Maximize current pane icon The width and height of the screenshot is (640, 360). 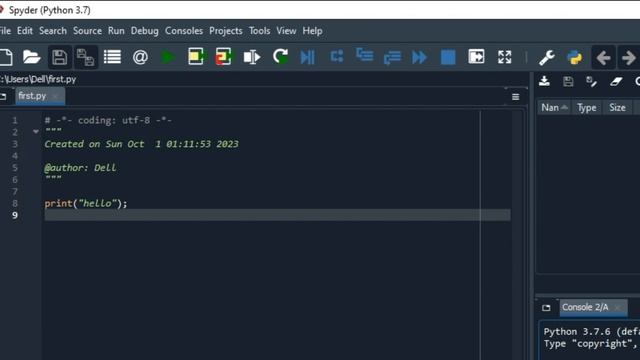tap(476, 57)
